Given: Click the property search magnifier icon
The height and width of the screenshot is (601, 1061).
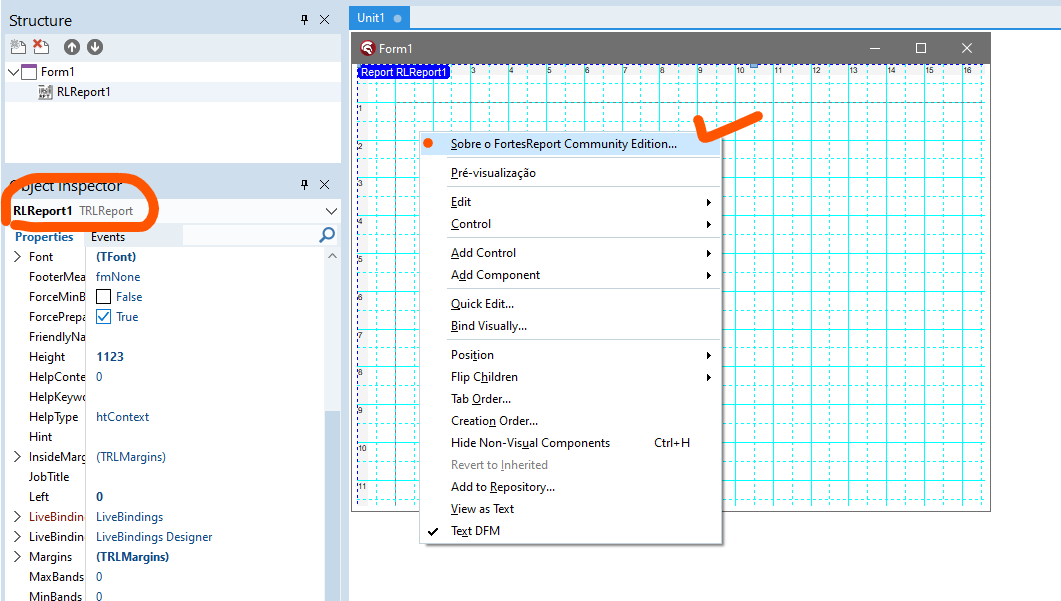Looking at the screenshot, I should click(x=328, y=235).
